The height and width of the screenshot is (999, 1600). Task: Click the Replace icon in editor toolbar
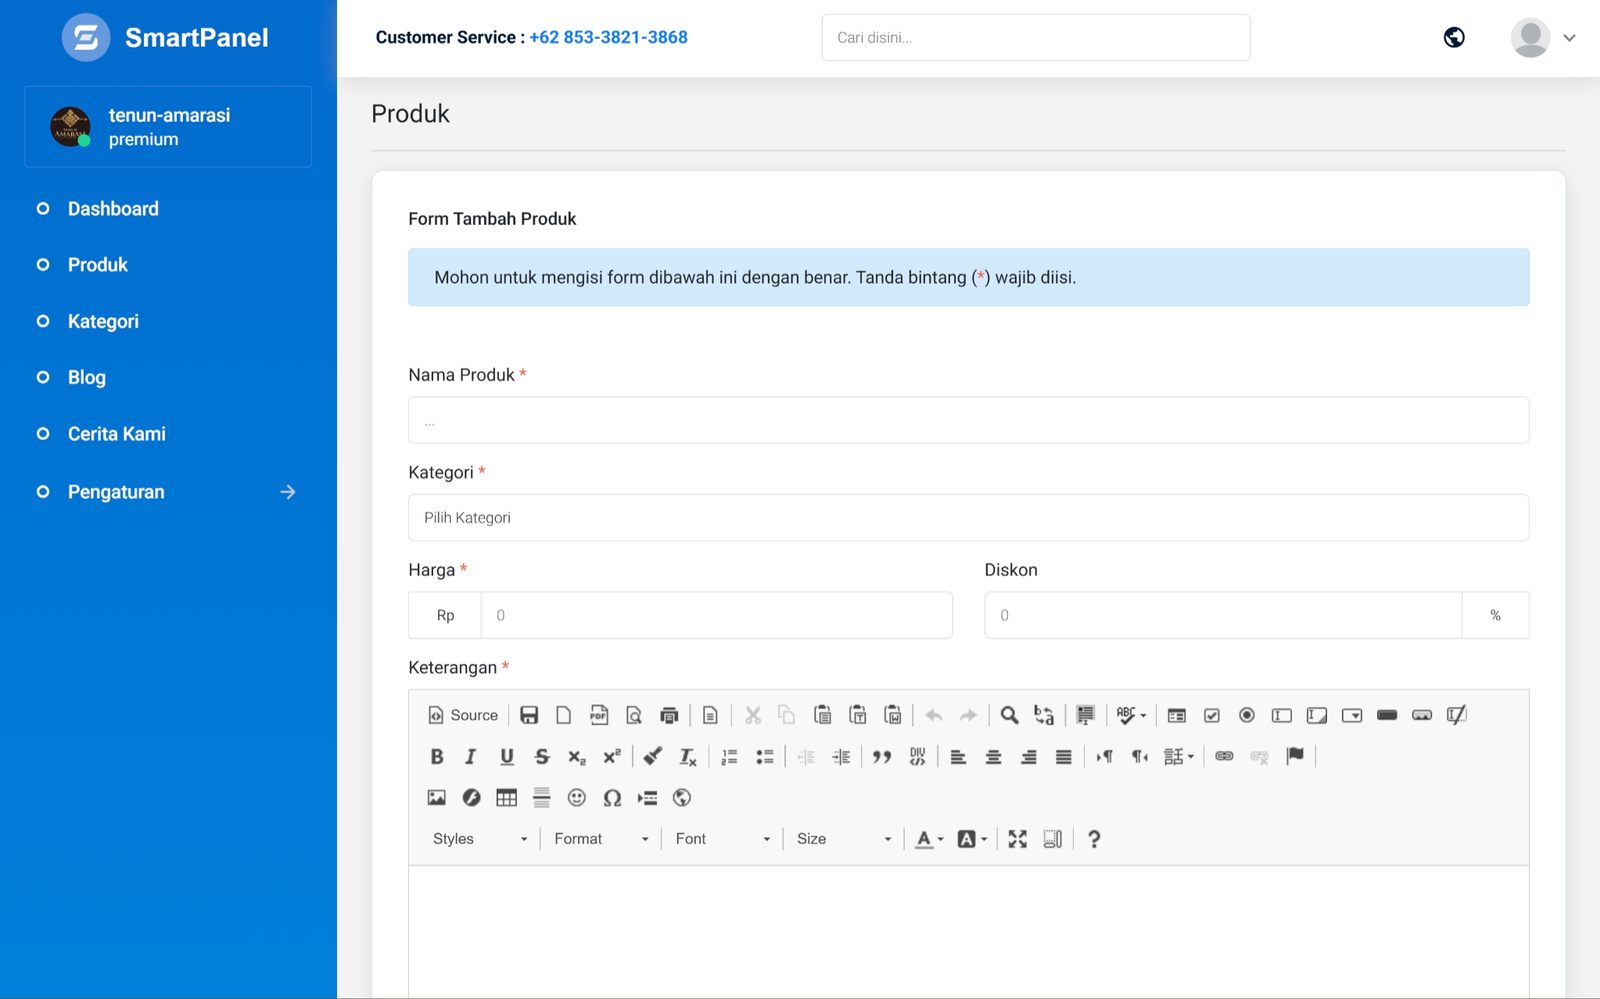pos(1044,715)
